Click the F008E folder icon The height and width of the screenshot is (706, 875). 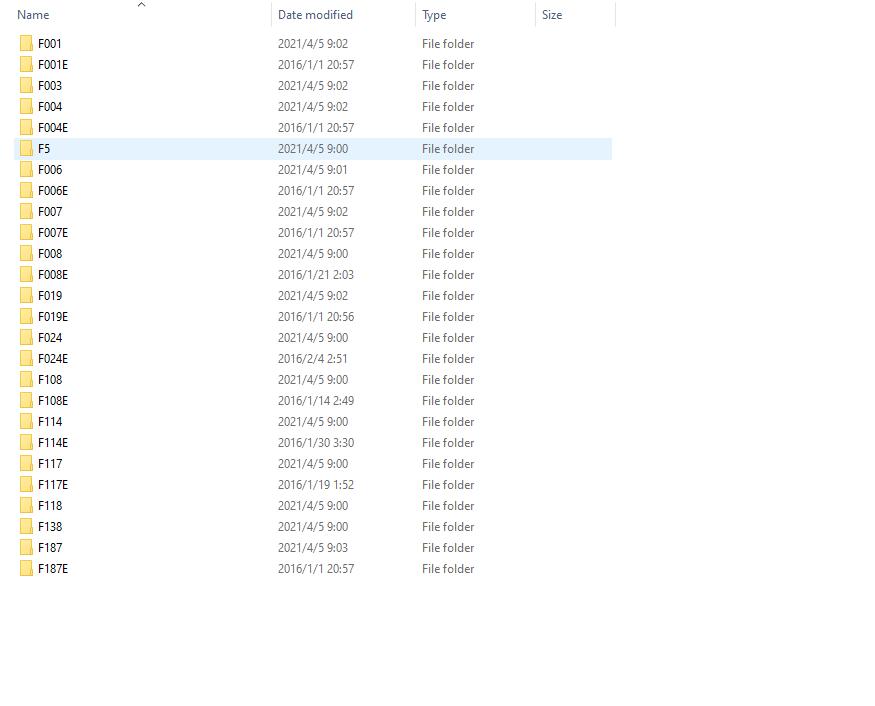[26, 275]
